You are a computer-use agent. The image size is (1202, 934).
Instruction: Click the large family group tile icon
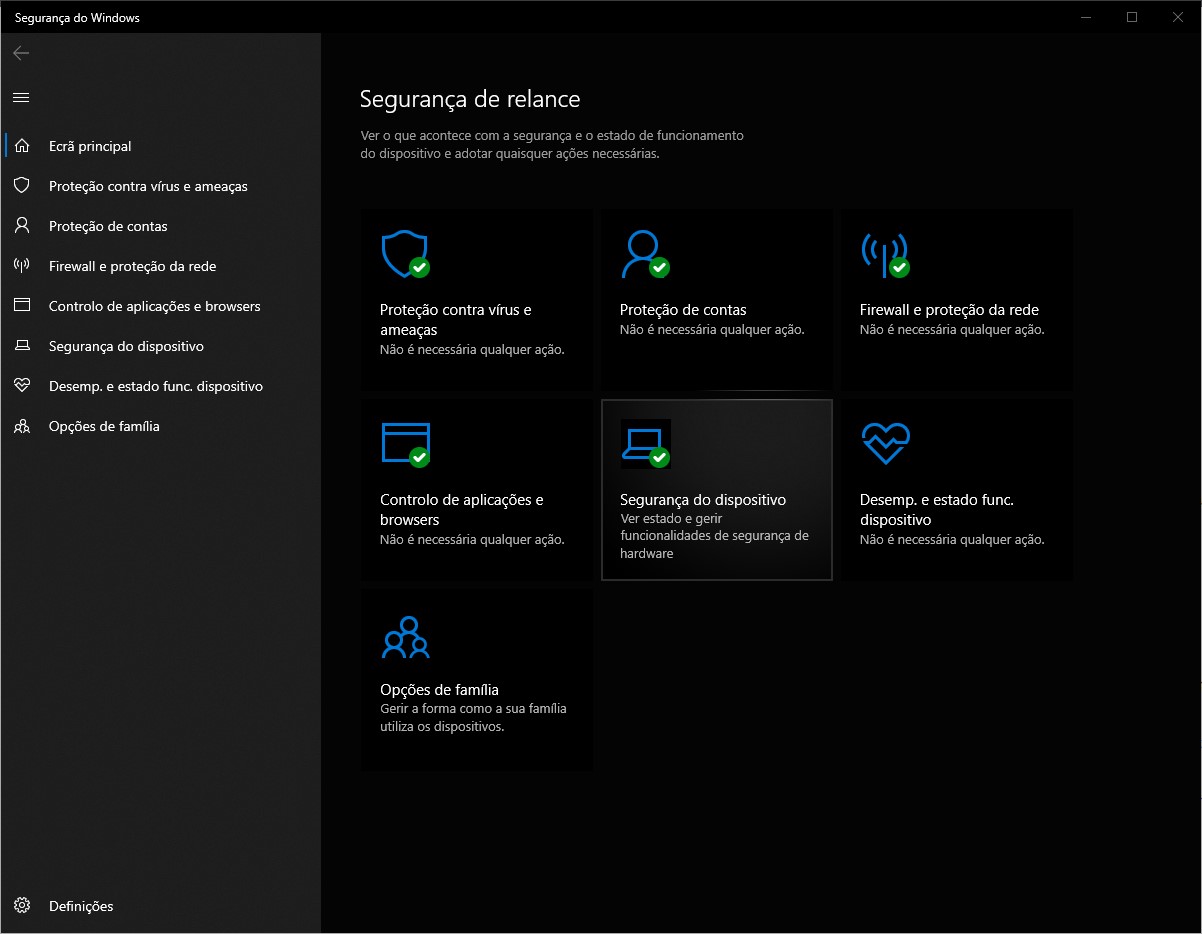coord(405,637)
